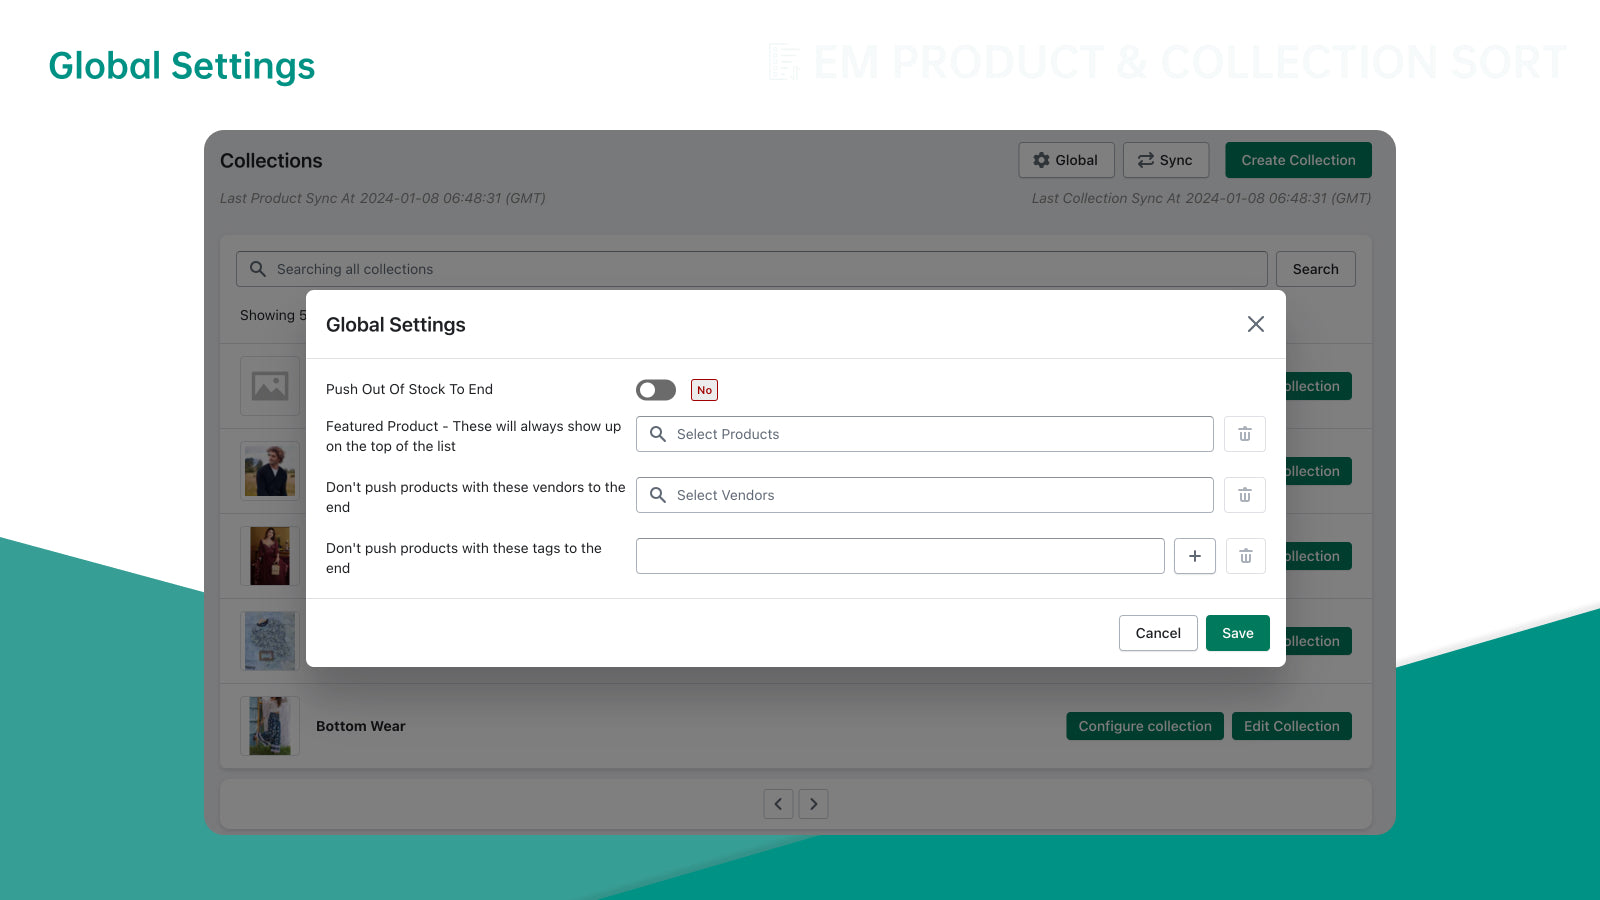Add tag with the plus button
This screenshot has width=1600, height=900.
point(1195,556)
